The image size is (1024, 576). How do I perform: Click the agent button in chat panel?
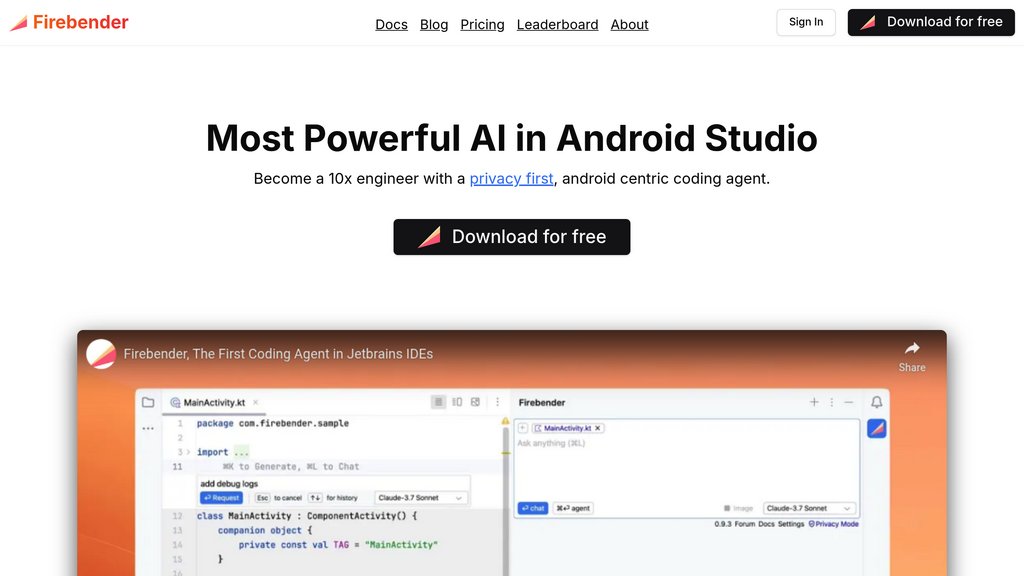573,508
